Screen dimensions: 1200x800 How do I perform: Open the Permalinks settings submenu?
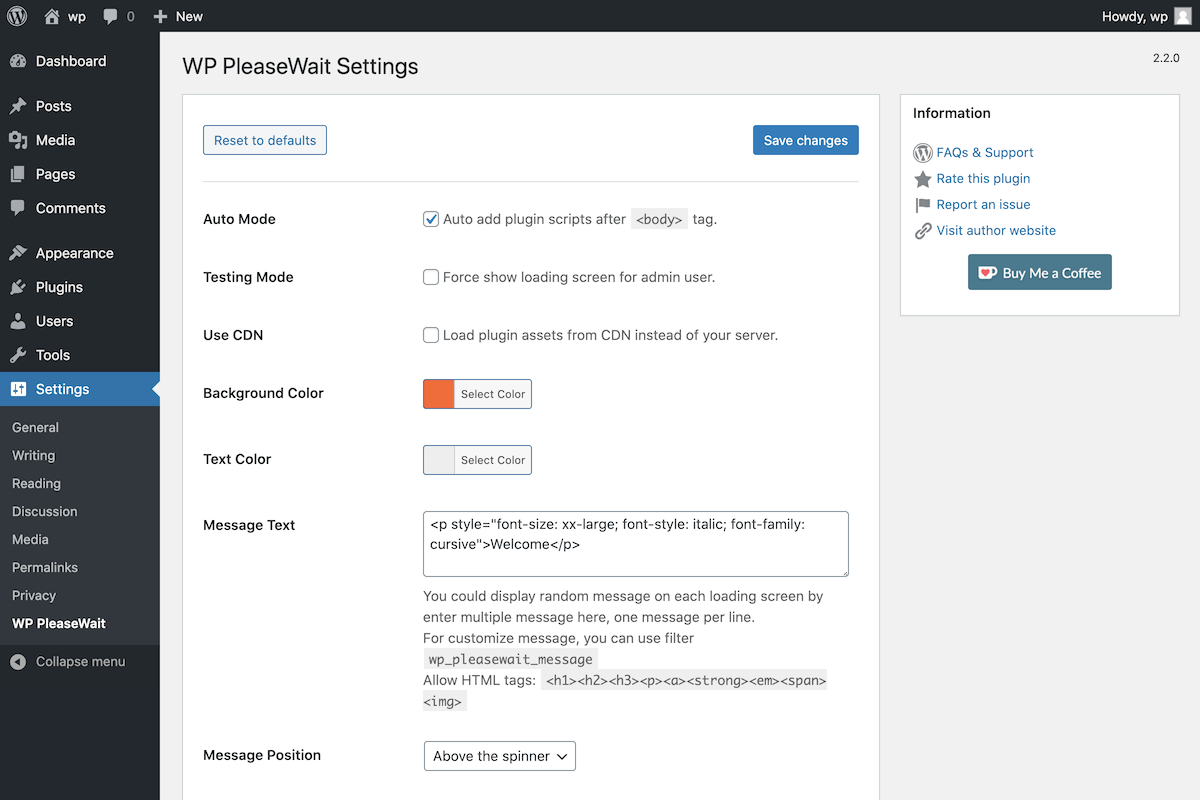point(45,567)
